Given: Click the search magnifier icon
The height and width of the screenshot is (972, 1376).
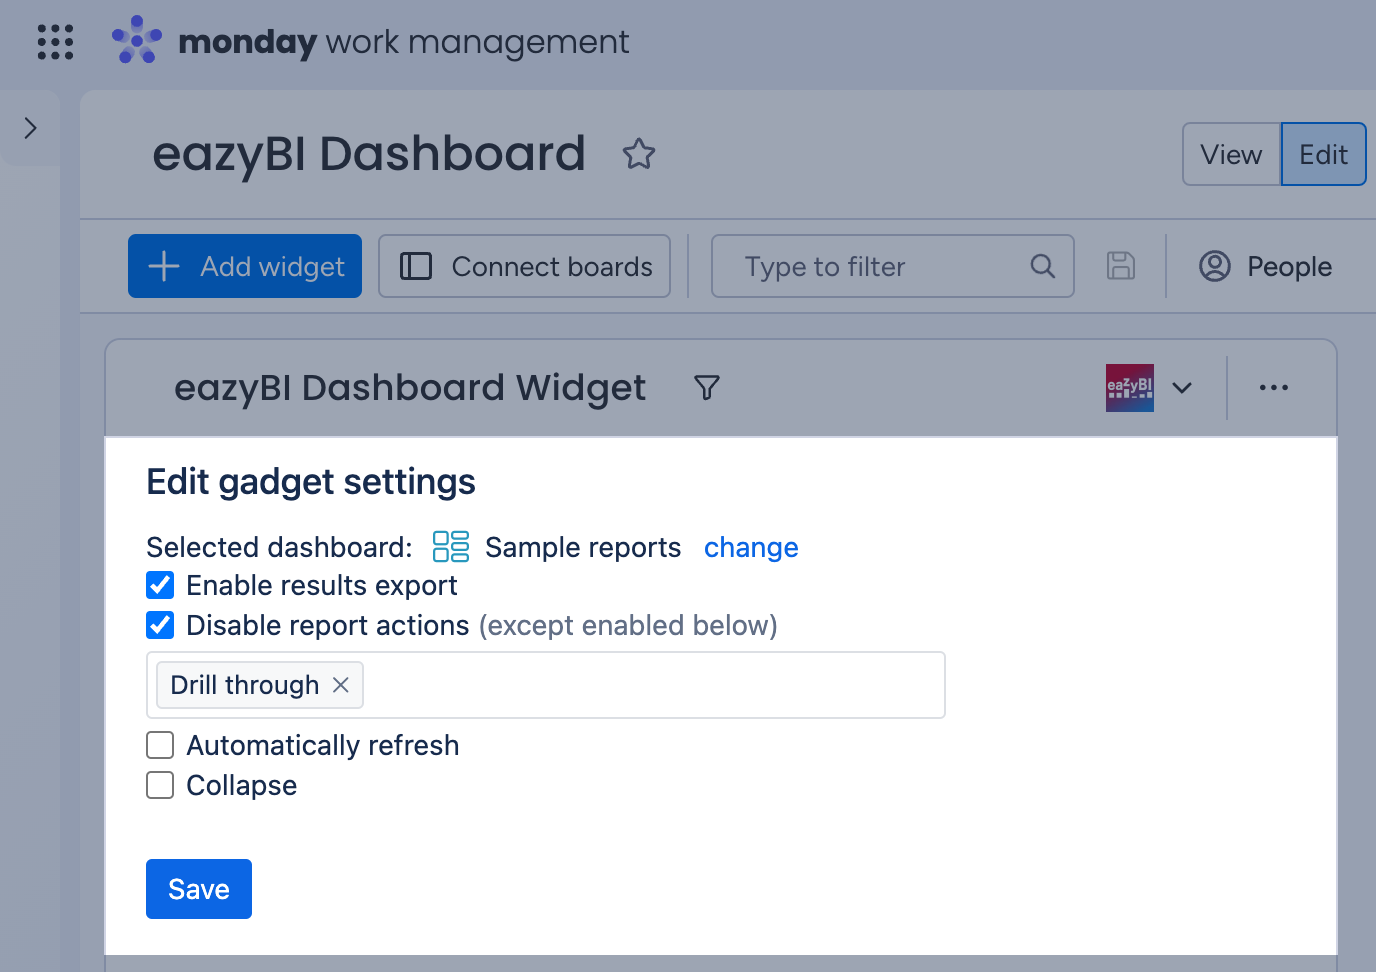Looking at the screenshot, I should tap(1042, 266).
